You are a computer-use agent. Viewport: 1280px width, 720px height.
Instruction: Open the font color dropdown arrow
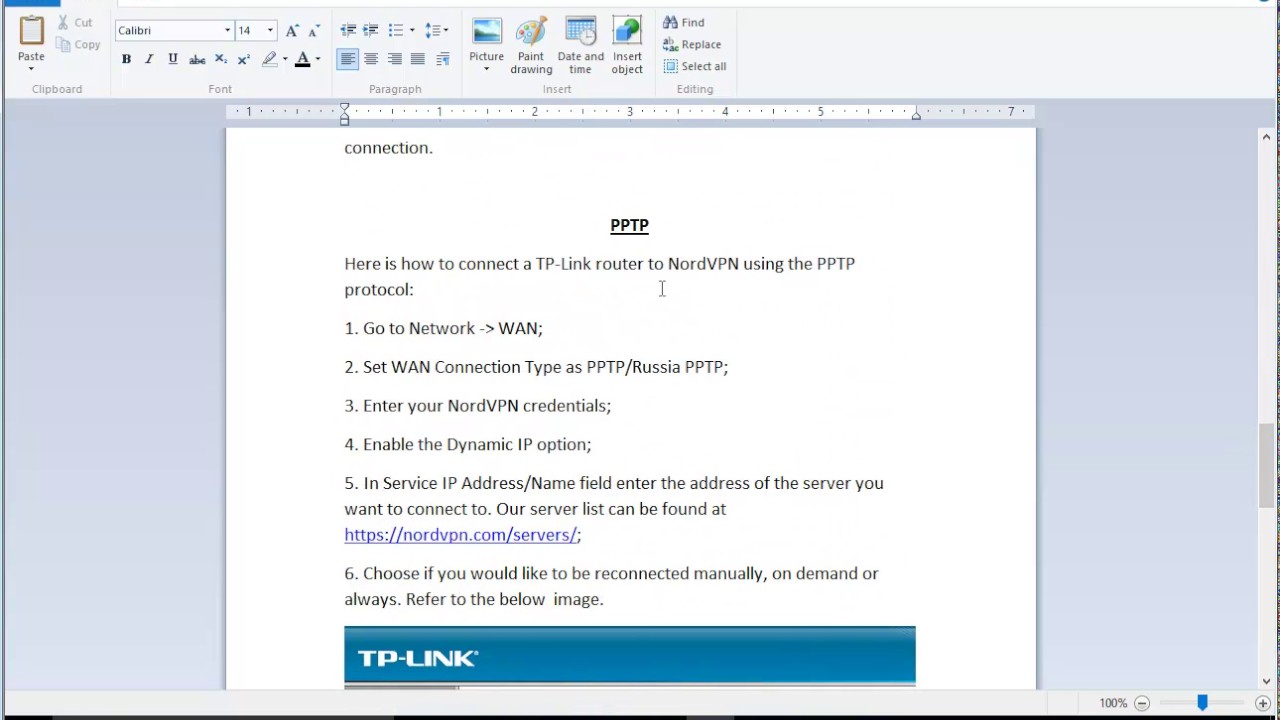(318, 59)
